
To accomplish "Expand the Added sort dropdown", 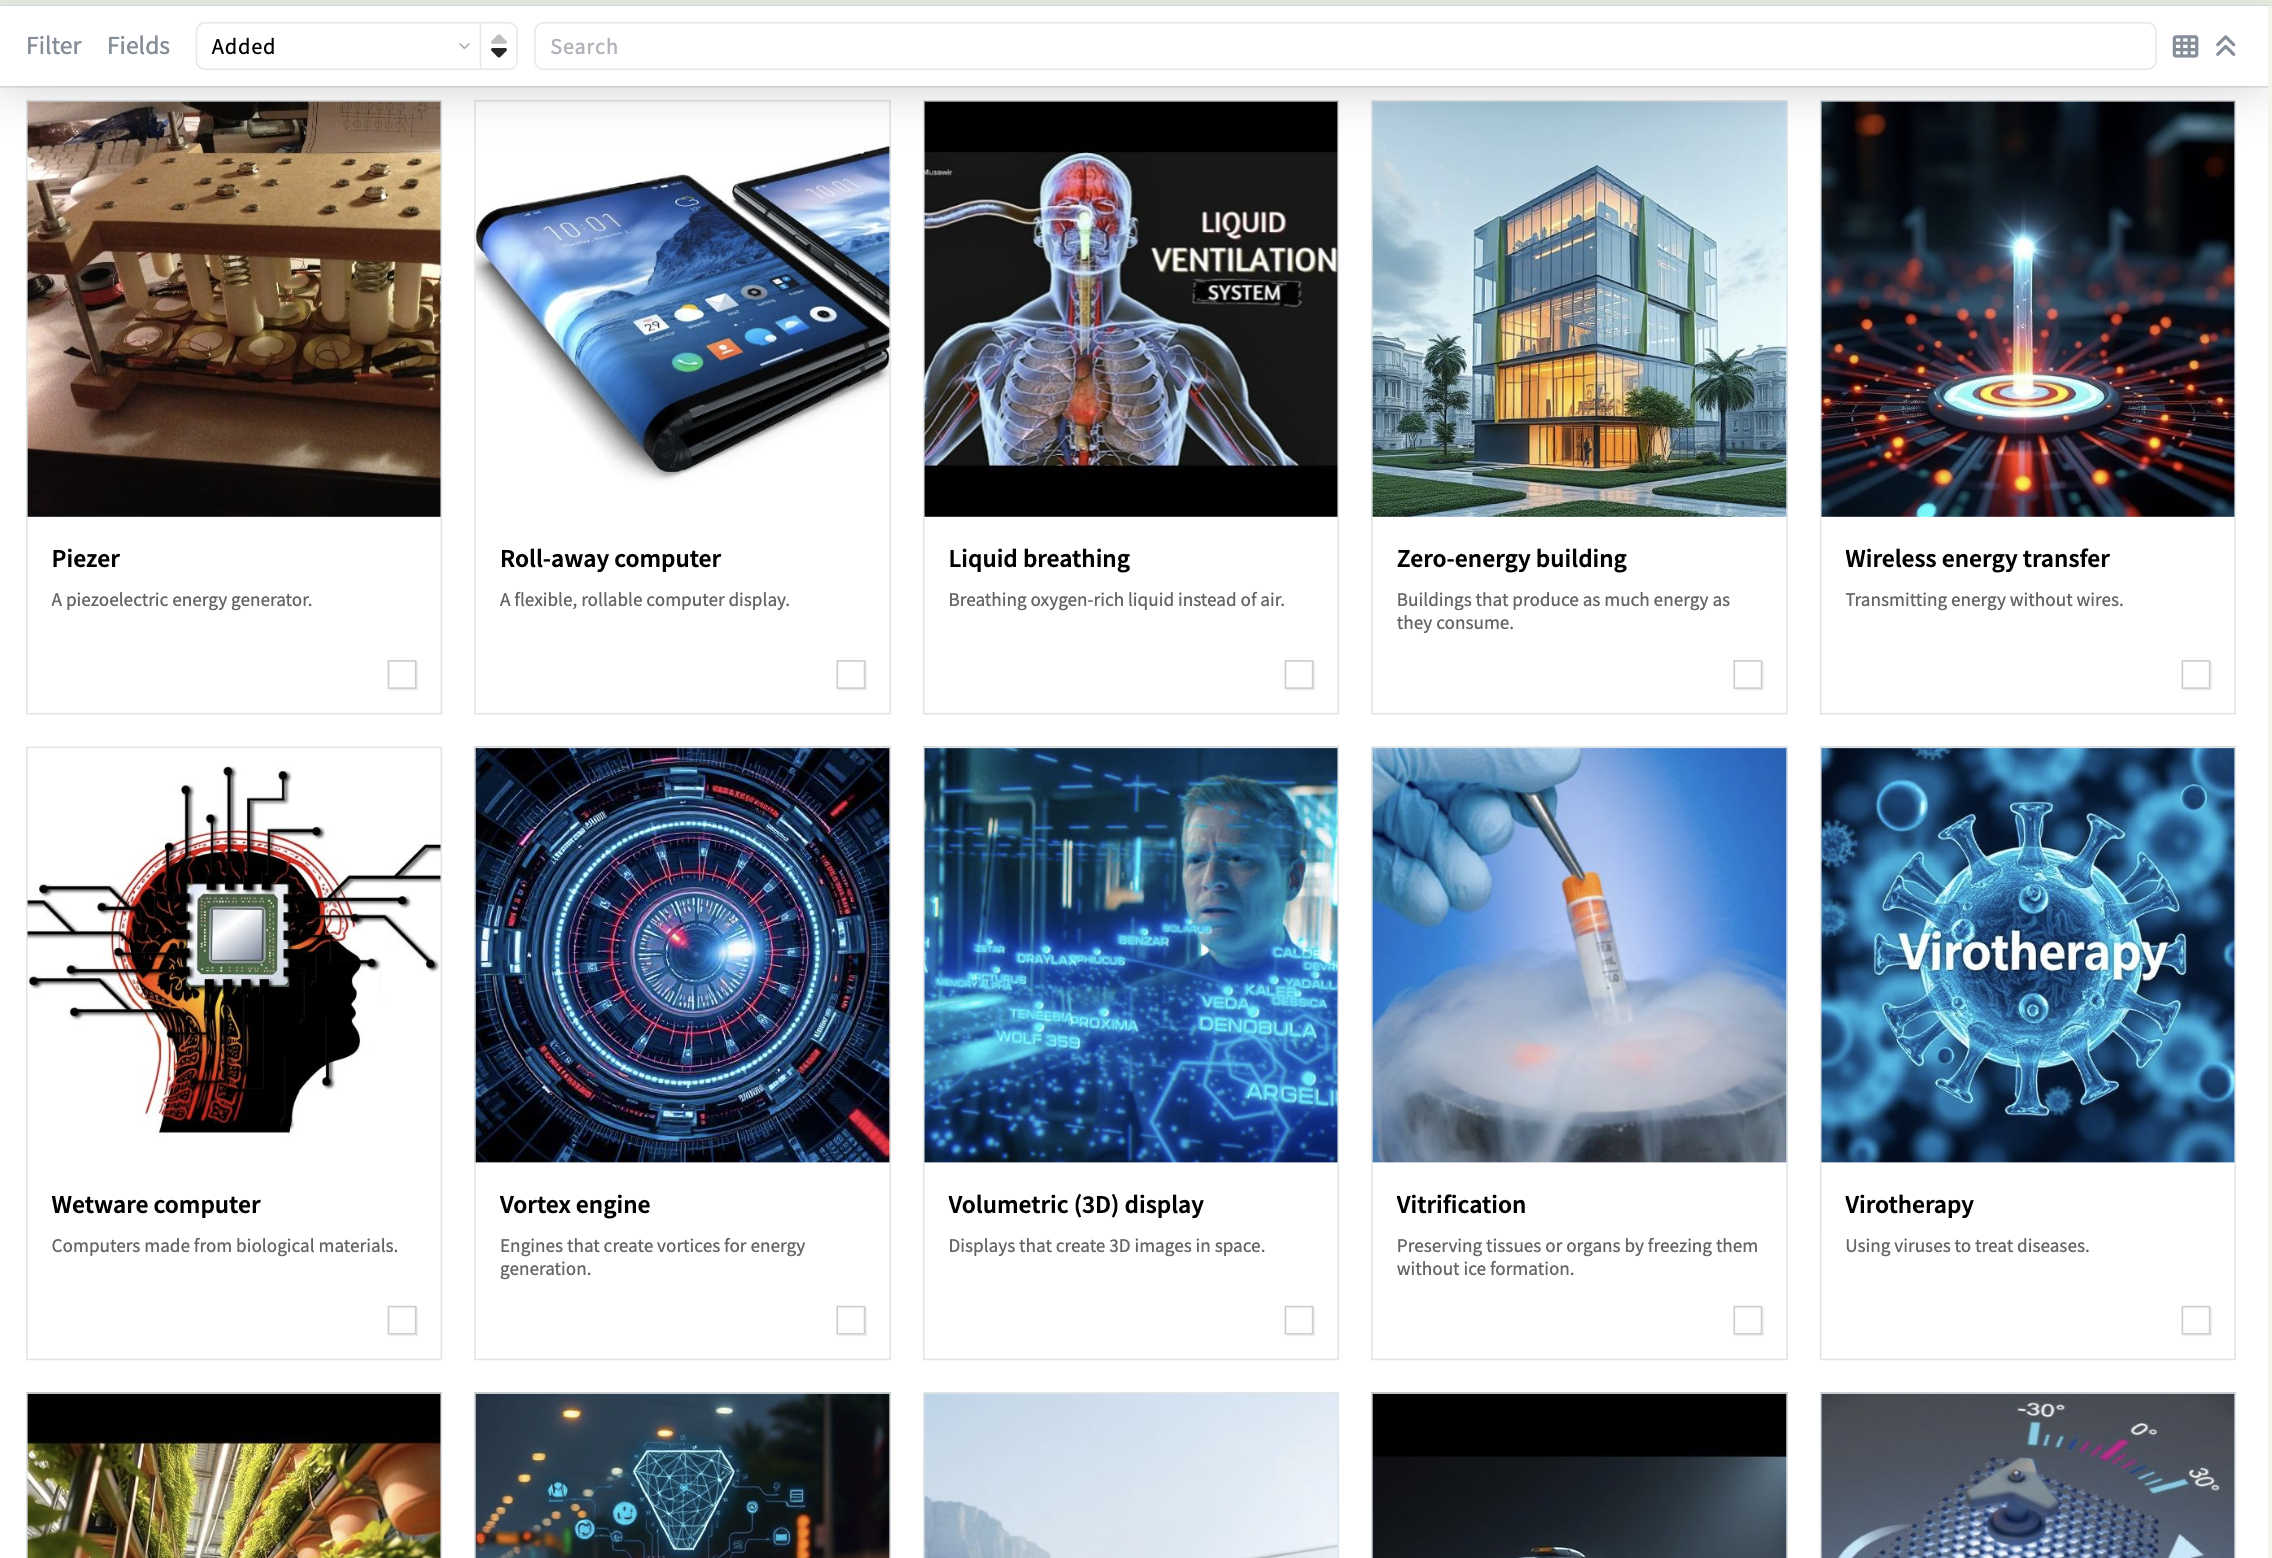I will coord(338,46).
